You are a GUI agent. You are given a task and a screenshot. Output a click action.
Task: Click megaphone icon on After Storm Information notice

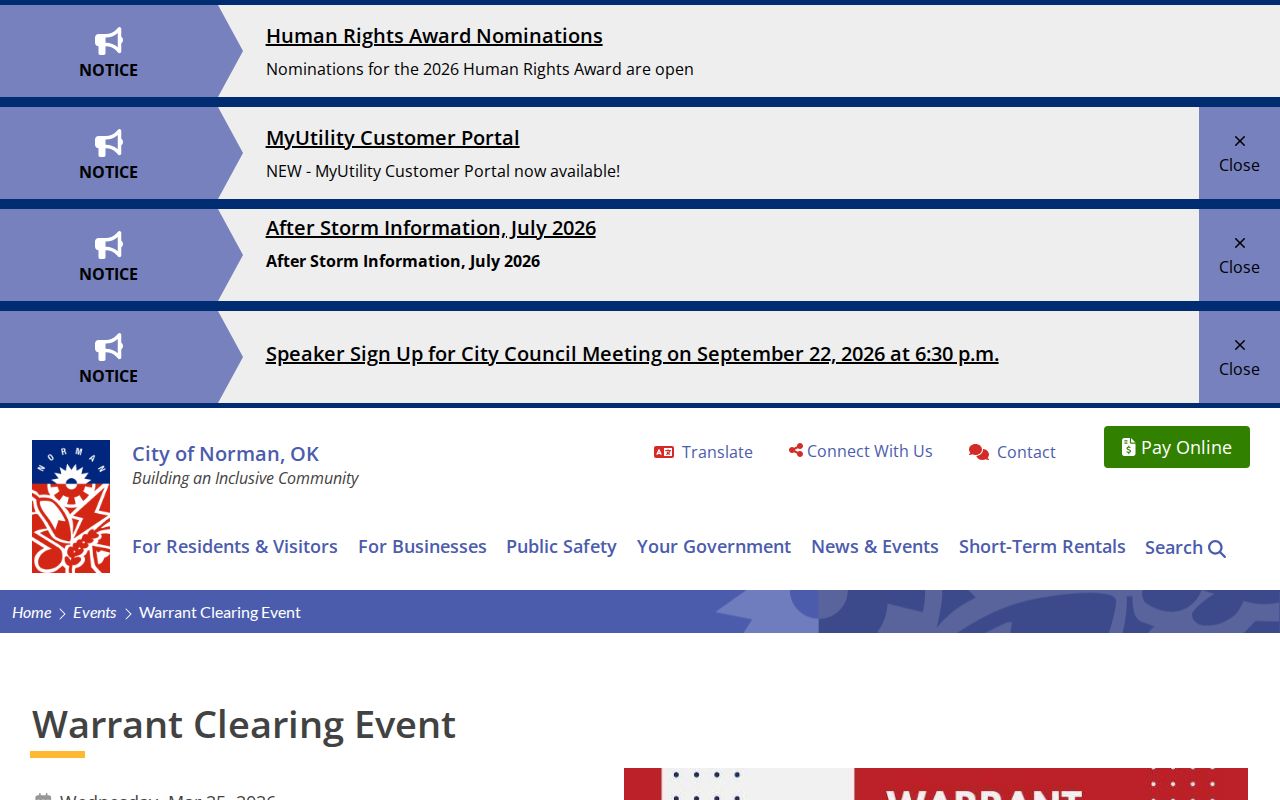[109, 245]
